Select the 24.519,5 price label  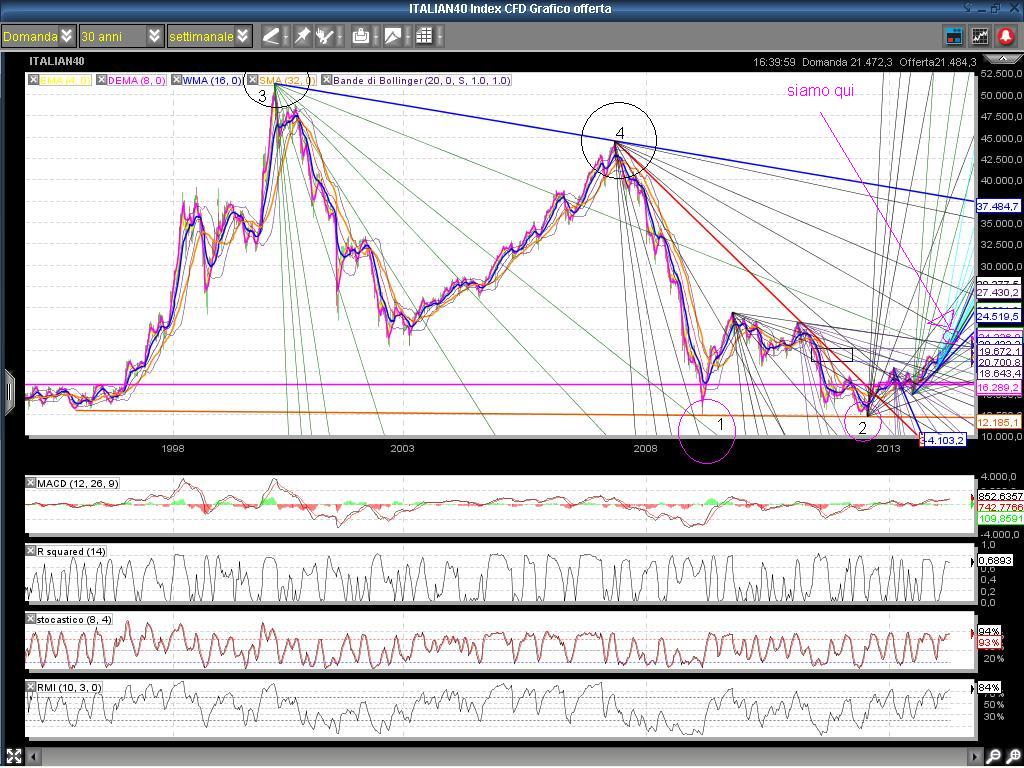[x=997, y=316]
